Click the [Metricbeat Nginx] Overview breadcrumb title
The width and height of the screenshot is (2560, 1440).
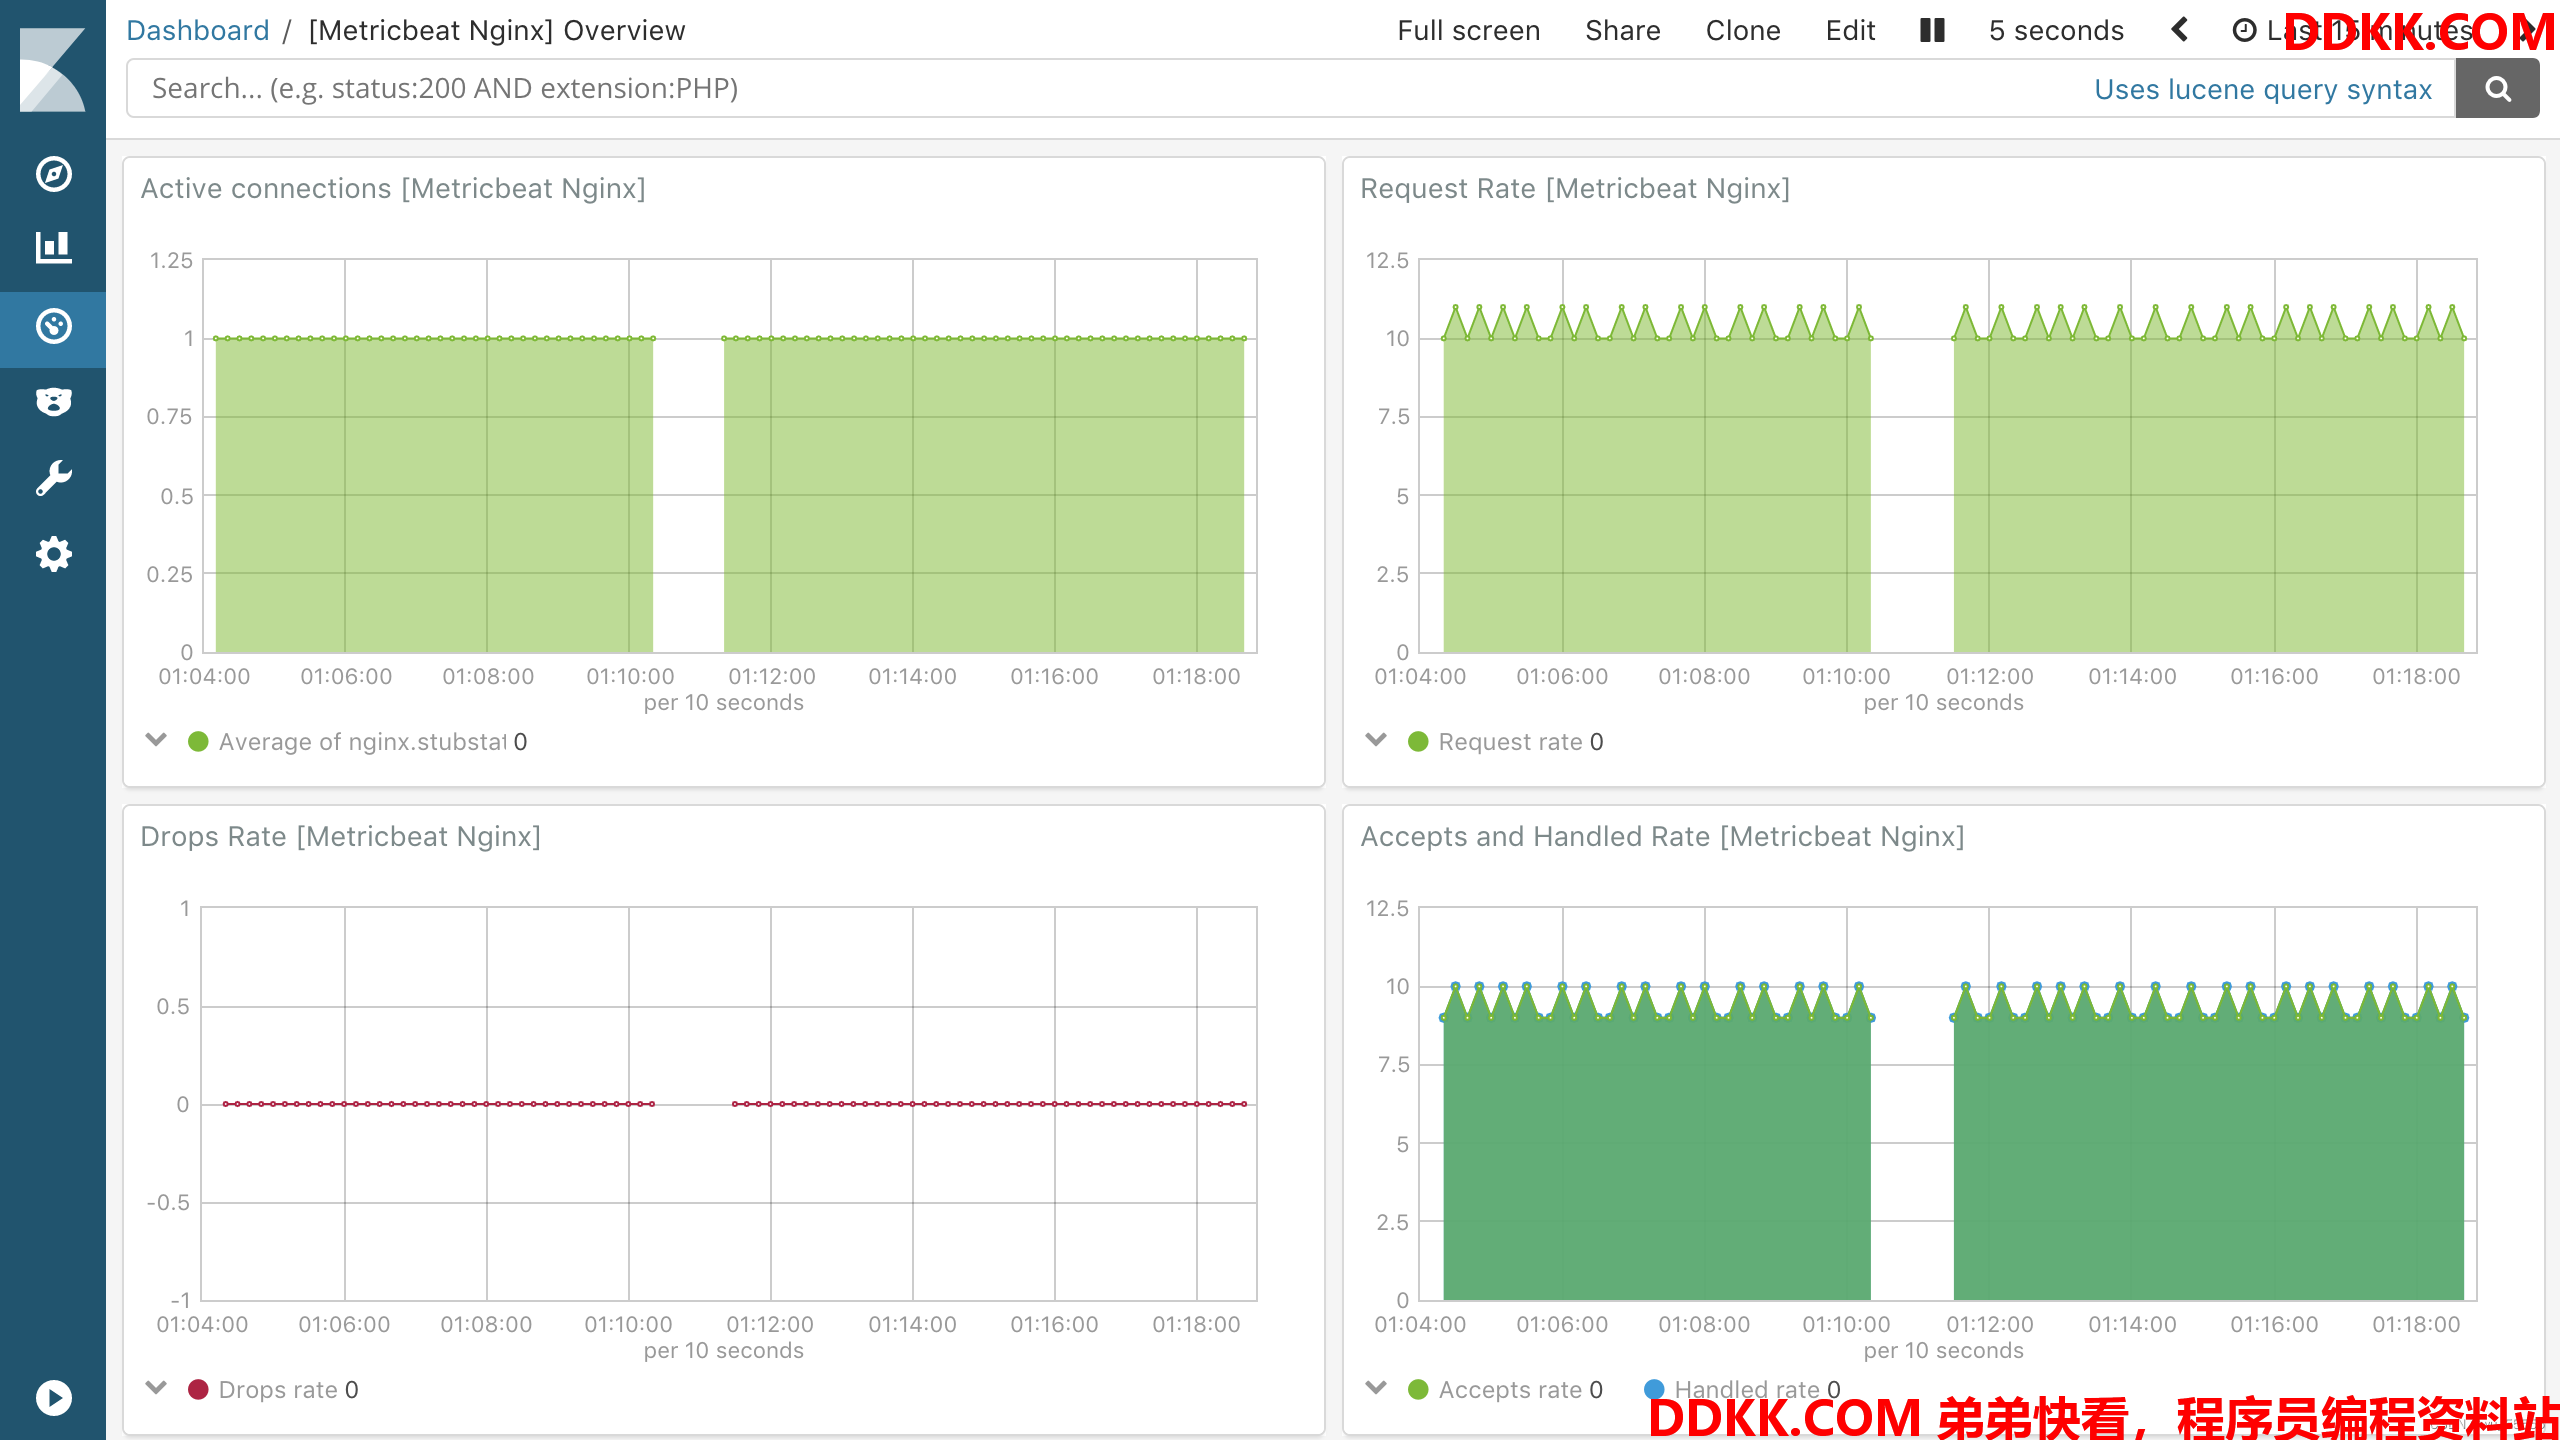tap(497, 31)
